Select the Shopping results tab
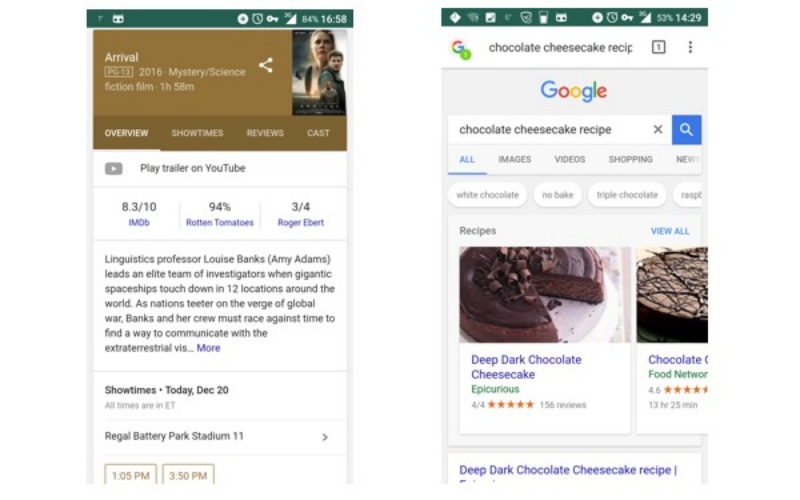The width and height of the screenshot is (800, 500). pyautogui.click(x=630, y=160)
